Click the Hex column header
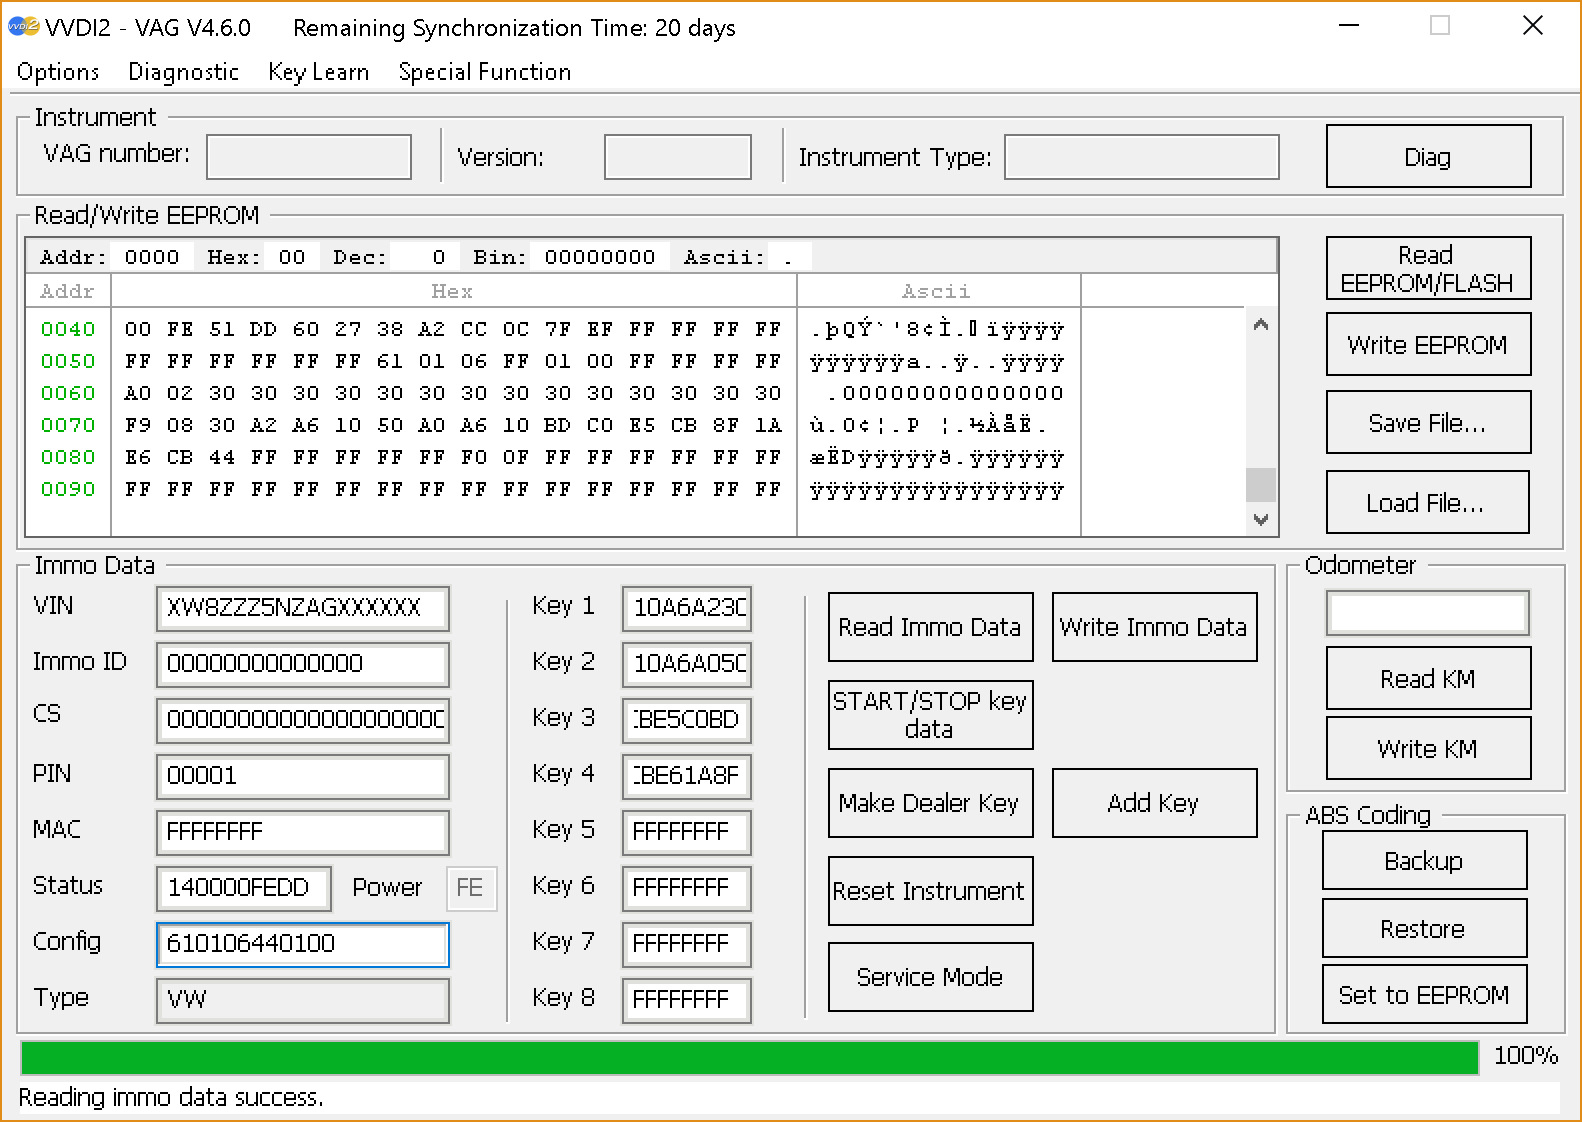This screenshot has height=1122, width=1582. tap(453, 291)
